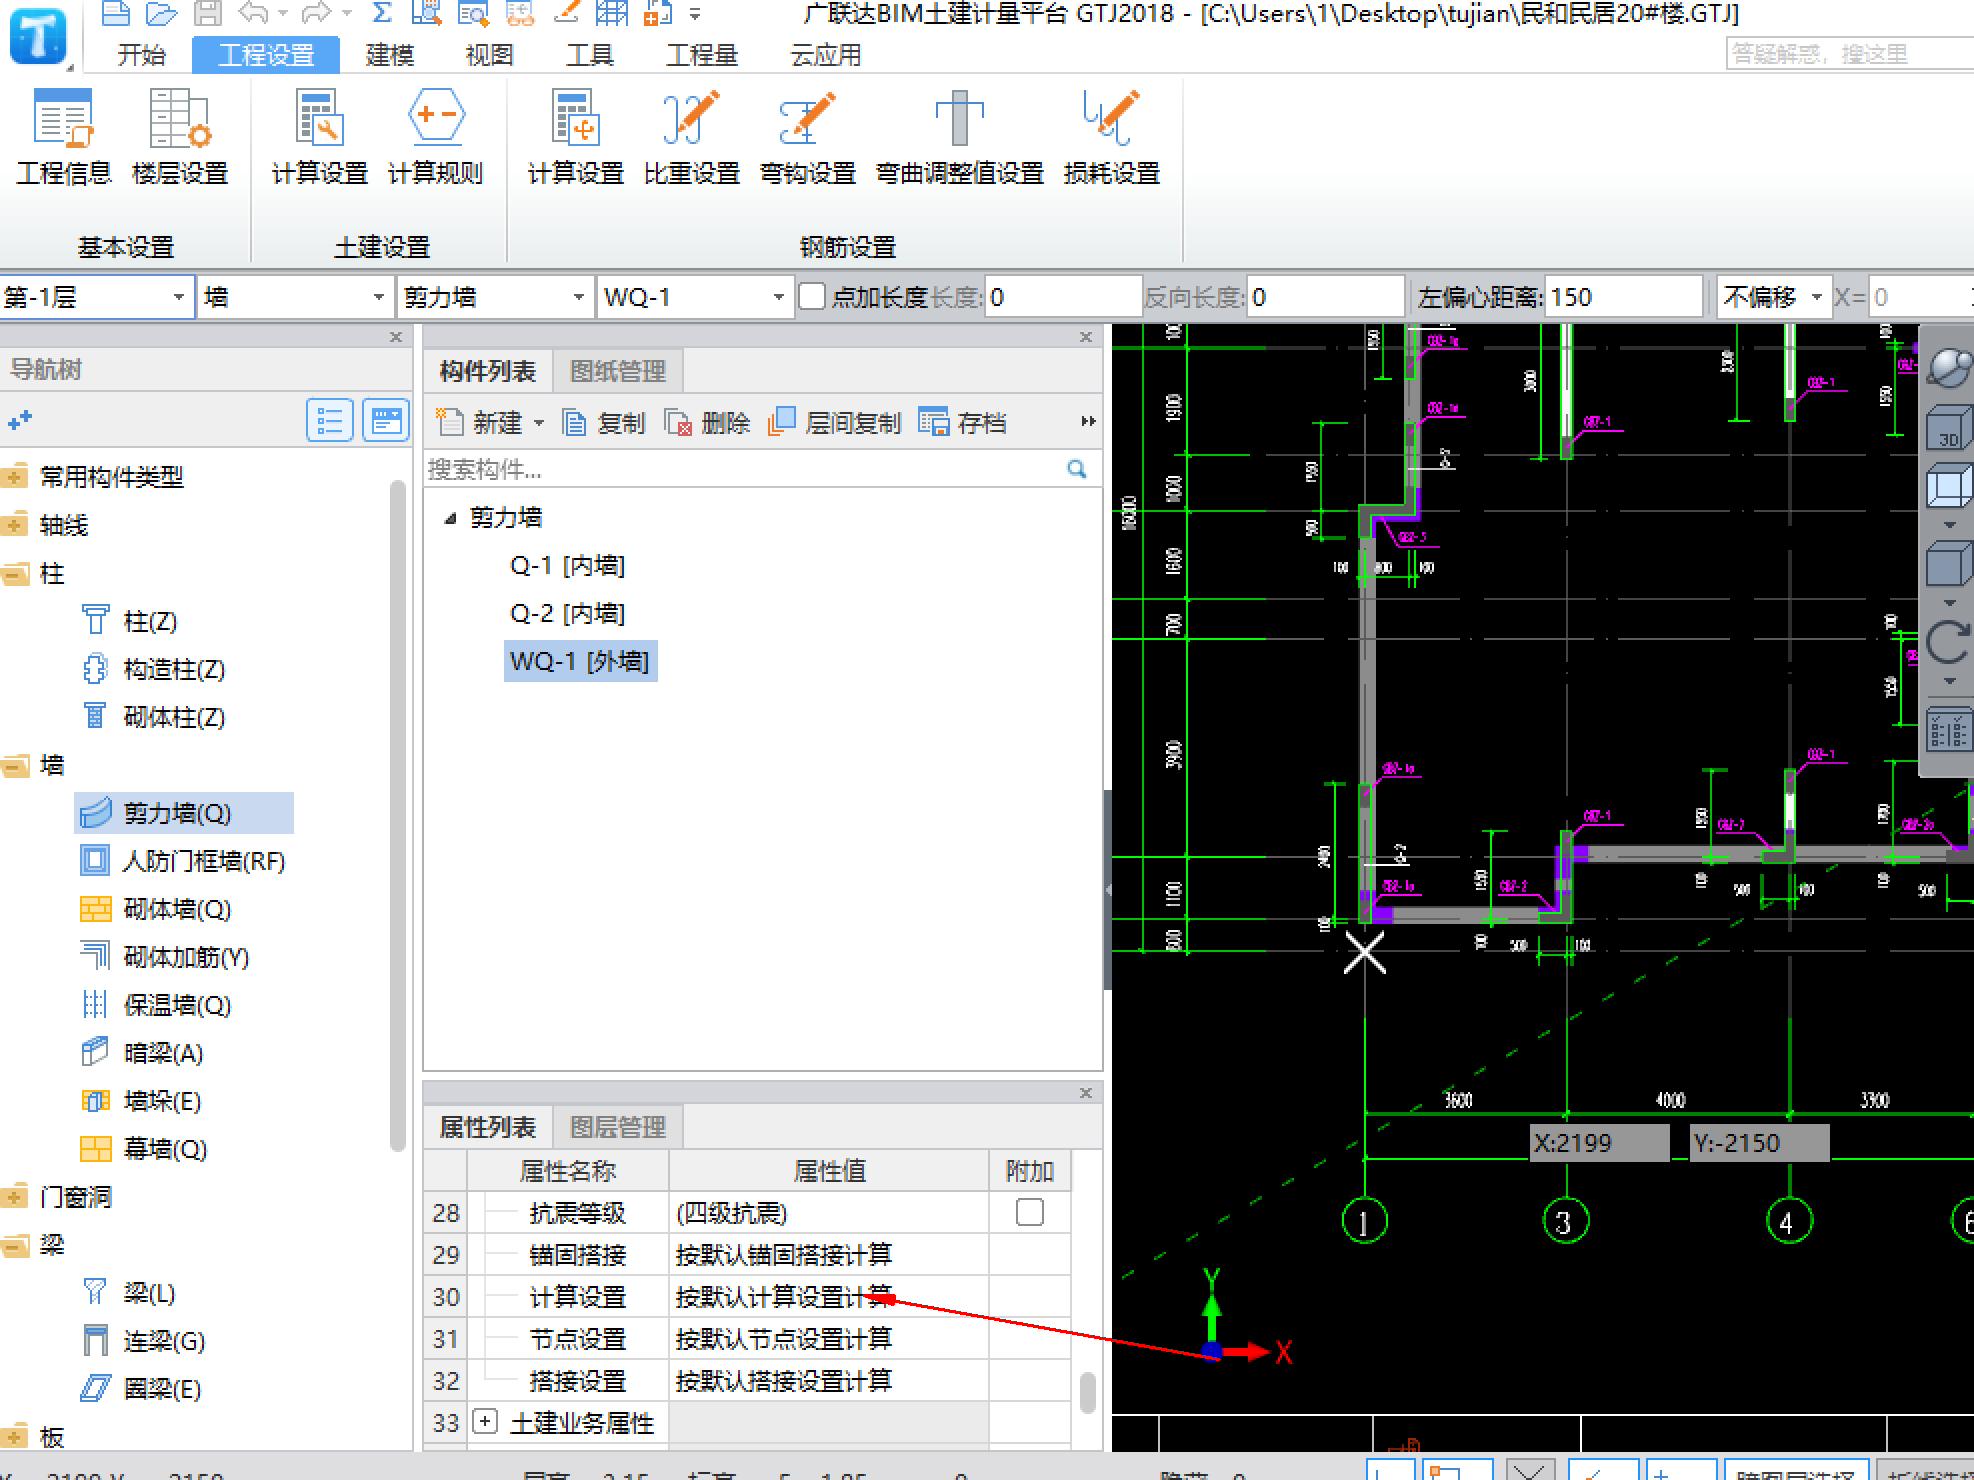The image size is (1974, 1480).
Task: Open 计算规则 calculation rules
Action: point(436,136)
